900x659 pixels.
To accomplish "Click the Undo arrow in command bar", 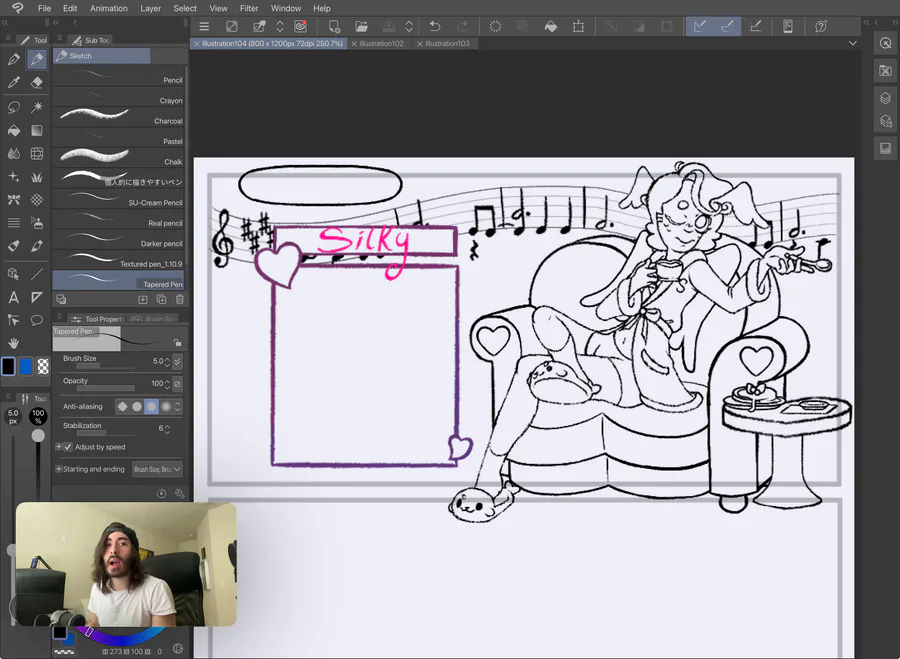I will tap(435, 26).
